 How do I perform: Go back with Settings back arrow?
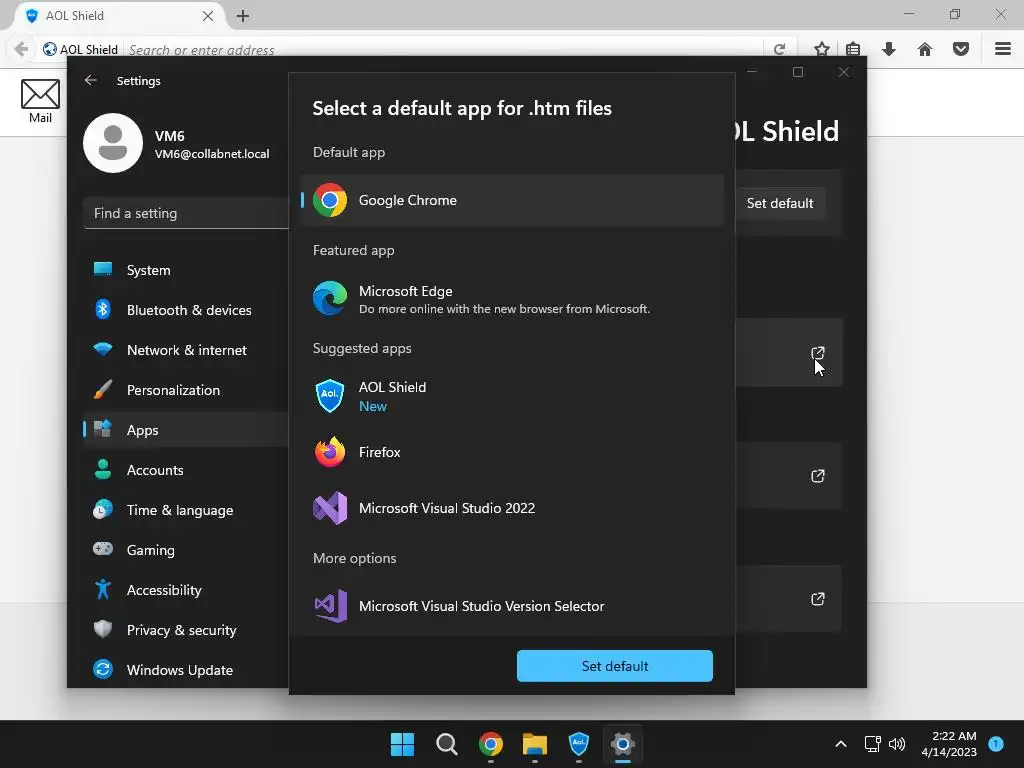(91, 80)
